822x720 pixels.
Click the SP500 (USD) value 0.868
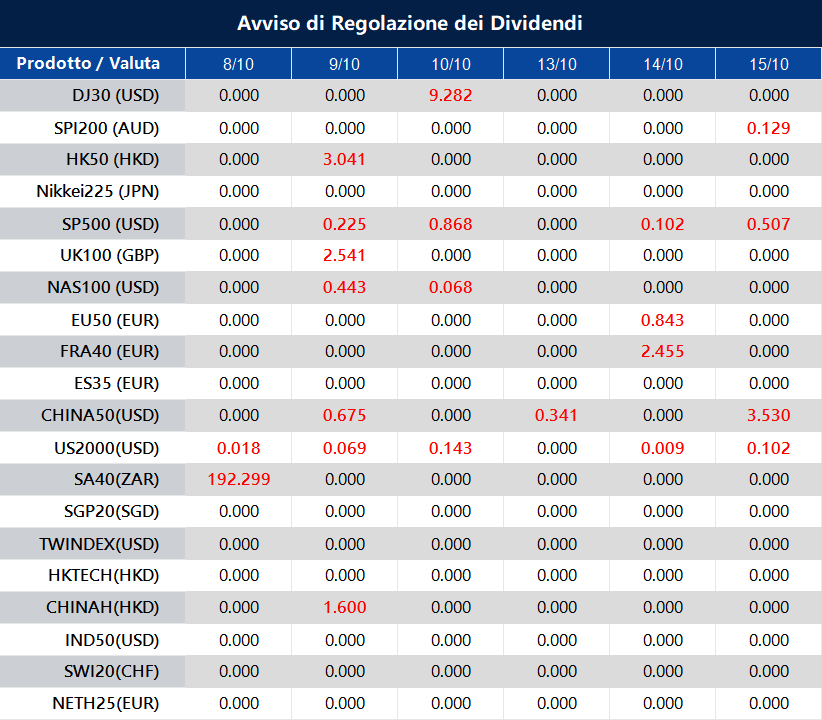pos(451,224)
